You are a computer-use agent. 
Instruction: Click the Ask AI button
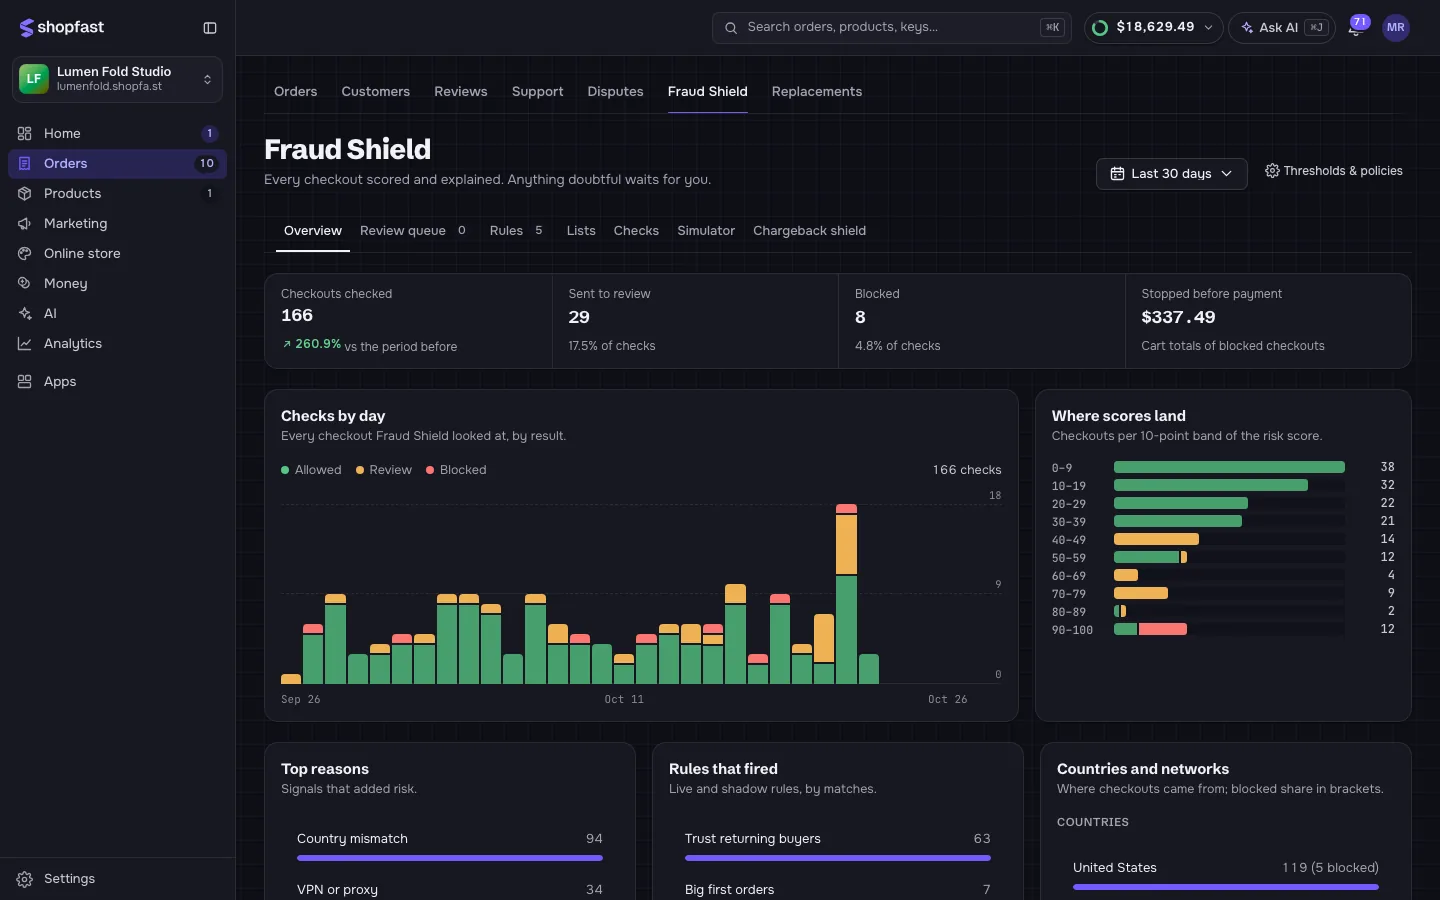[1282, 28]
